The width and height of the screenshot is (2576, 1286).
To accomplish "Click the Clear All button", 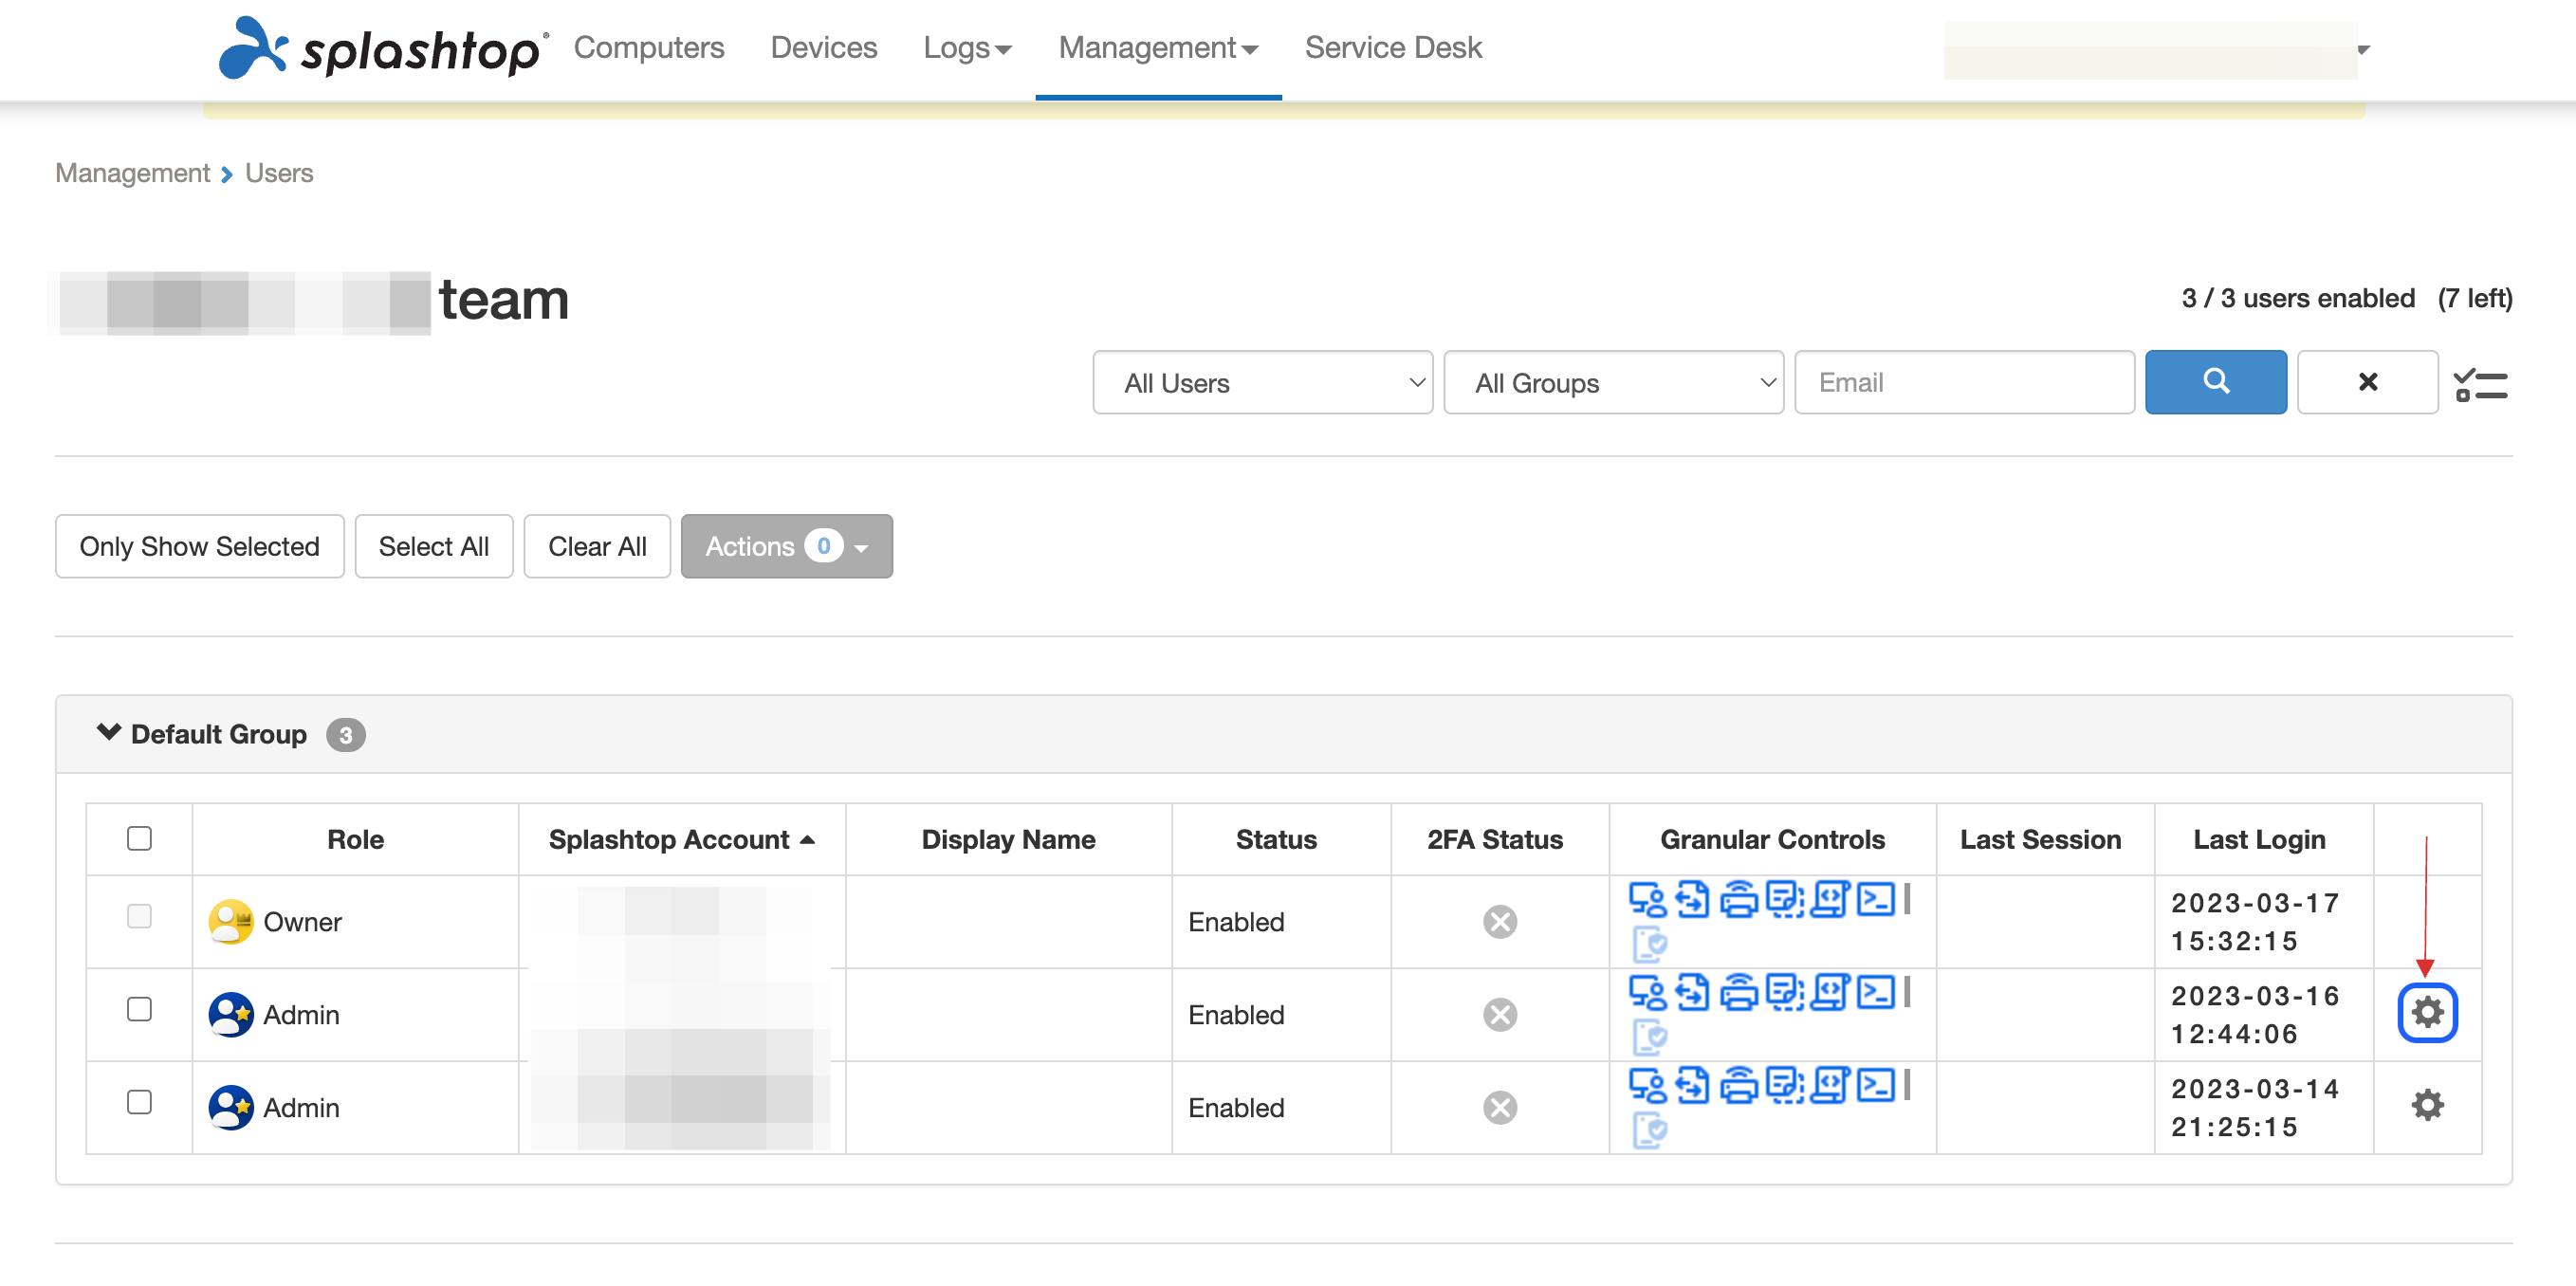I will click(x=597, y=546).
